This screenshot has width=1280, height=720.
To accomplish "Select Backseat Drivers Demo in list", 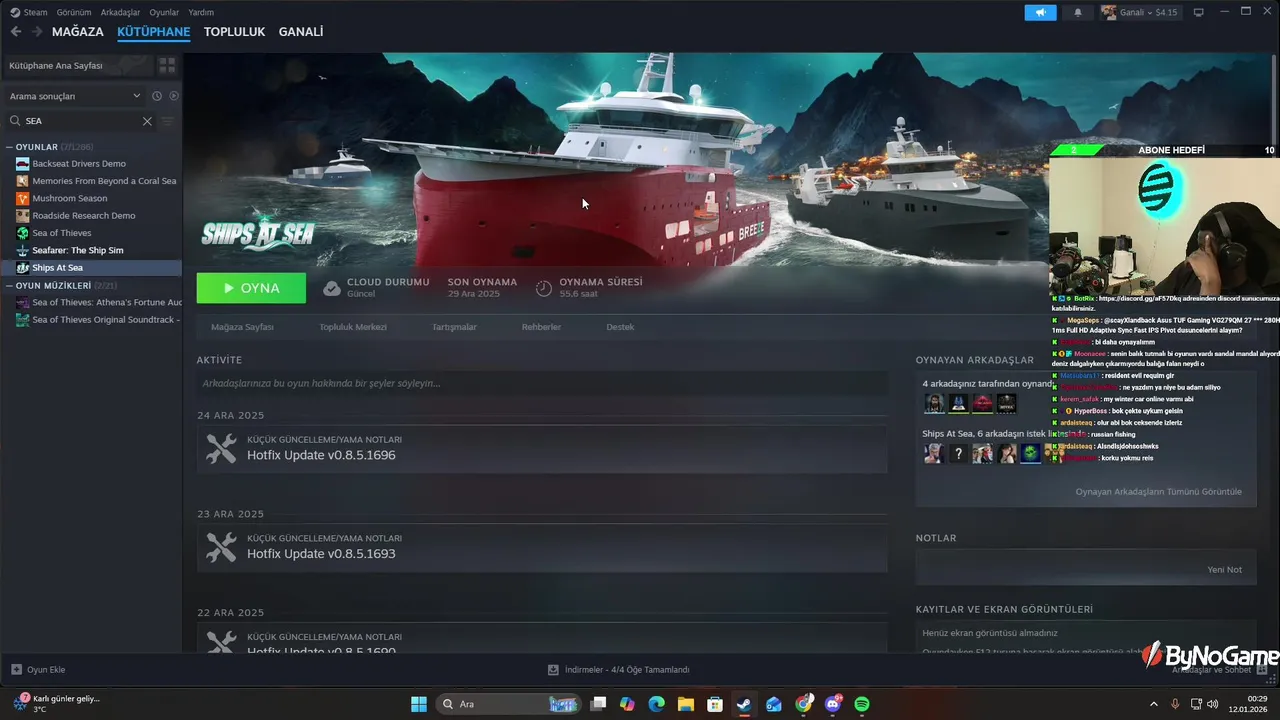I will click(x=91, y=164).
